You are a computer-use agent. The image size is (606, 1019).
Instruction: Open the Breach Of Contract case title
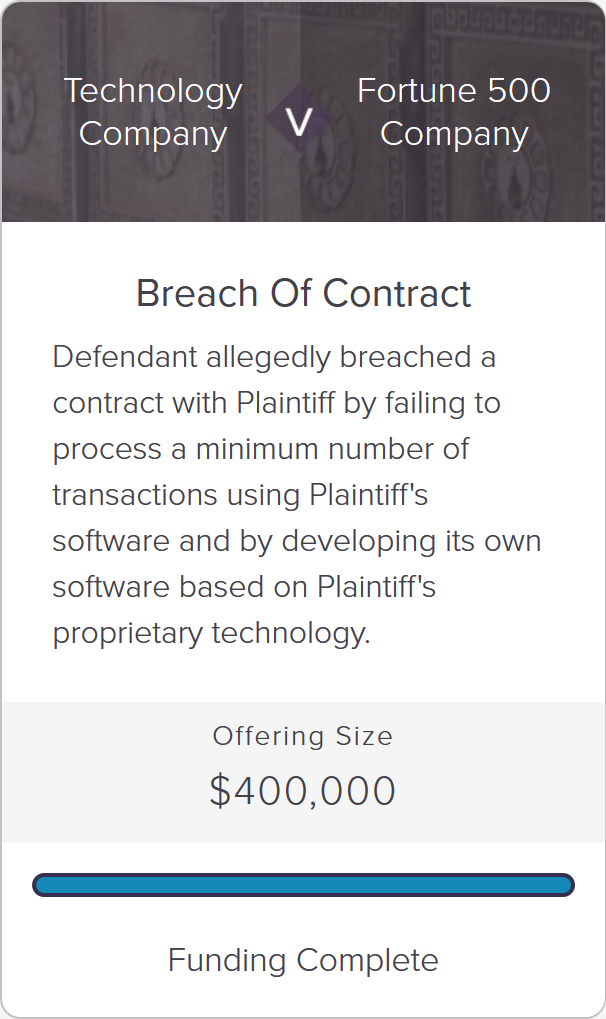[x=303, y=293]
